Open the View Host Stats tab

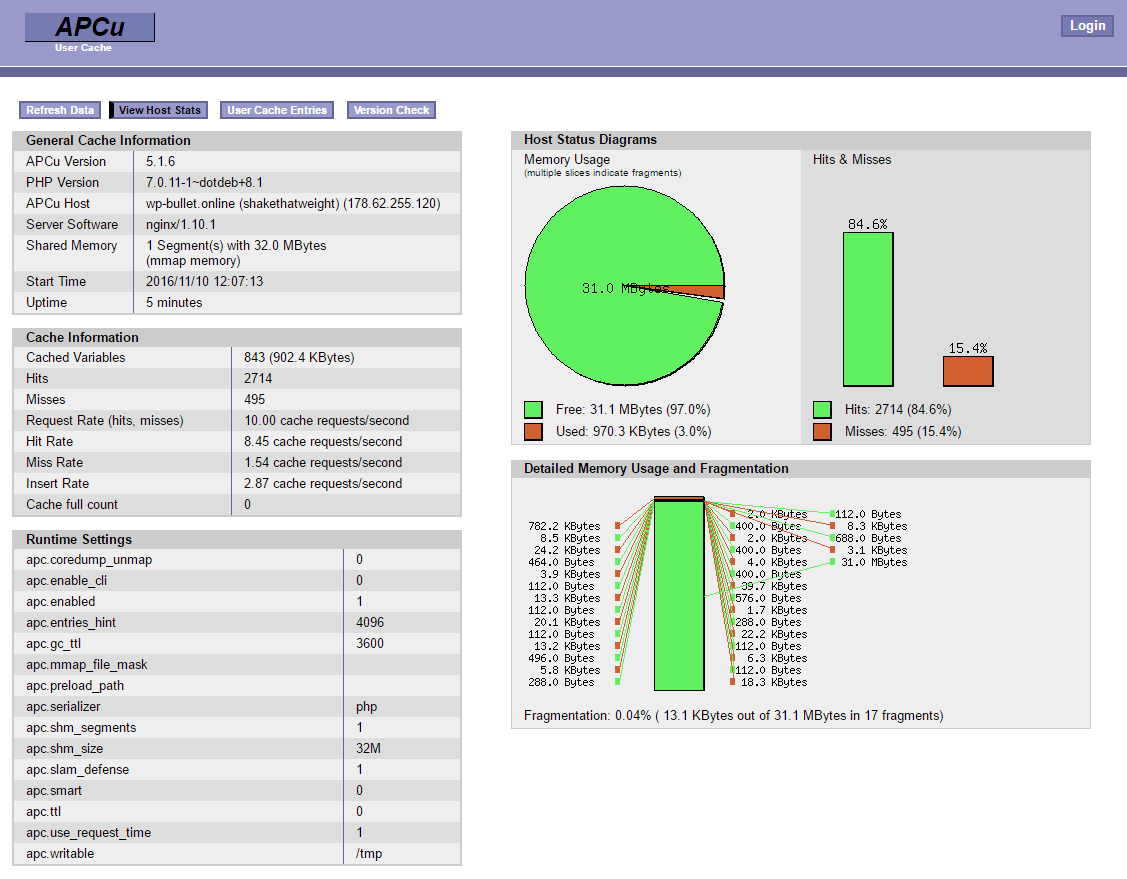coord(159,110)
